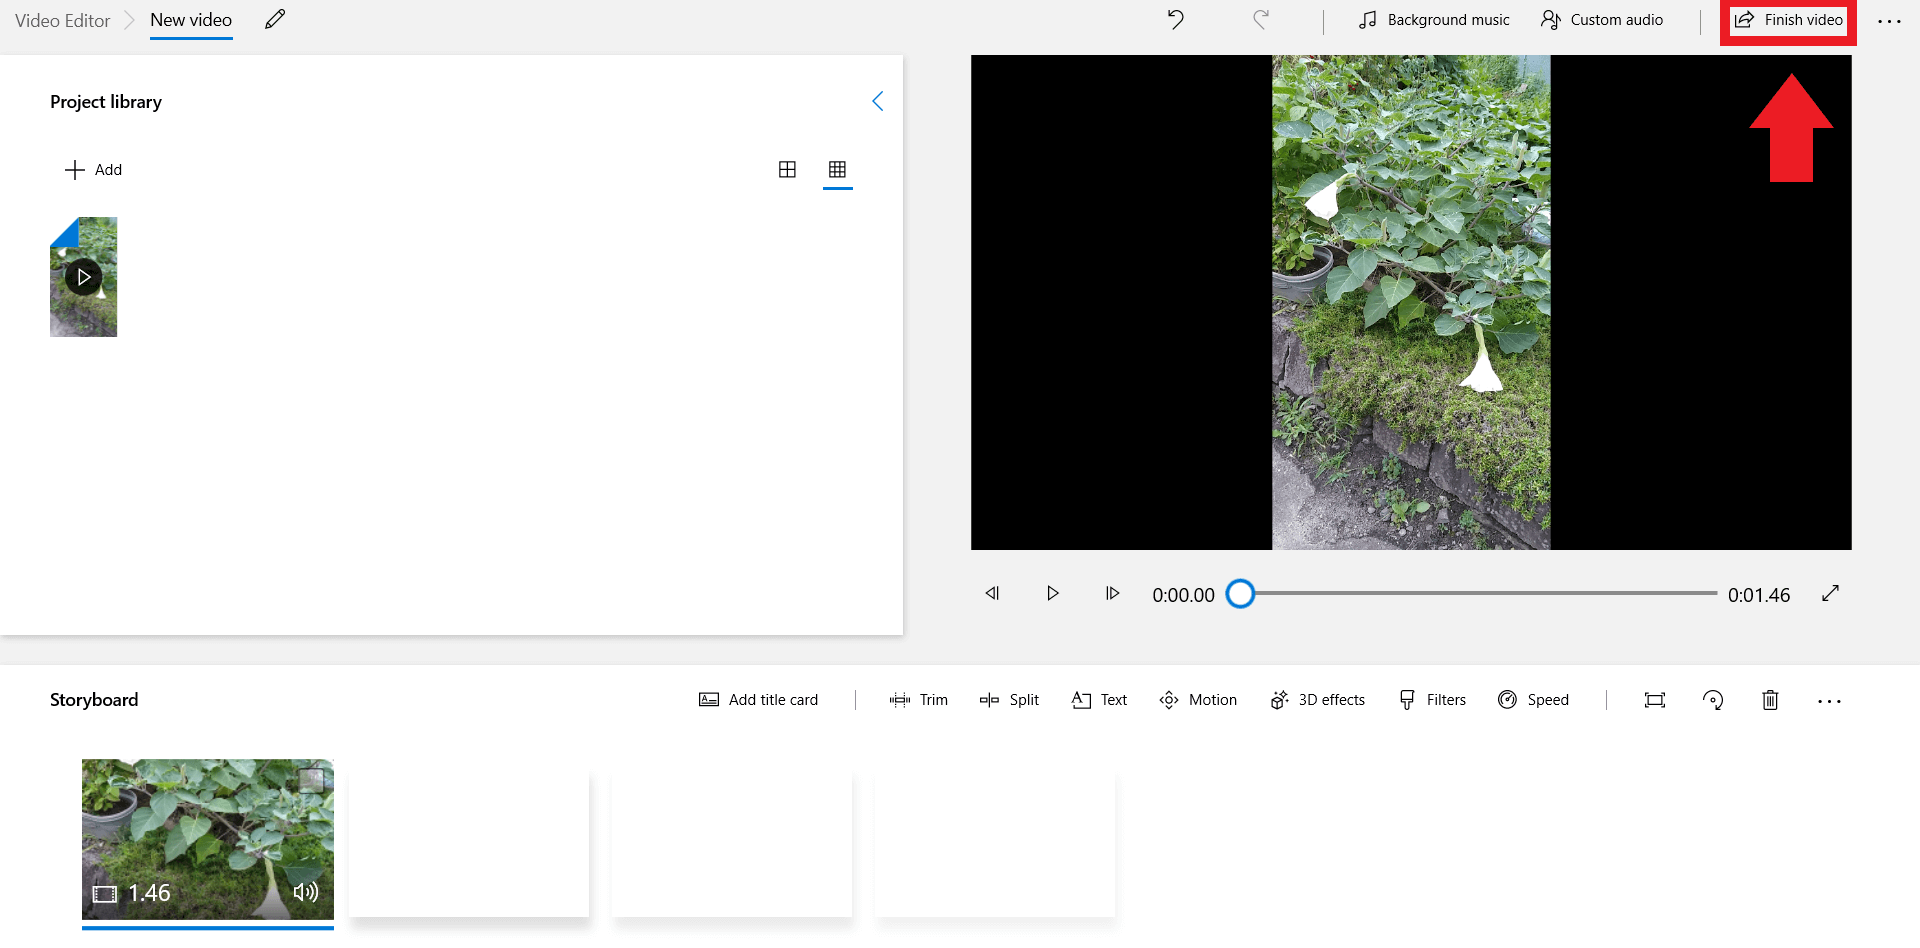Undo the last edit
1920x948 pixels.
(1176, 20)
